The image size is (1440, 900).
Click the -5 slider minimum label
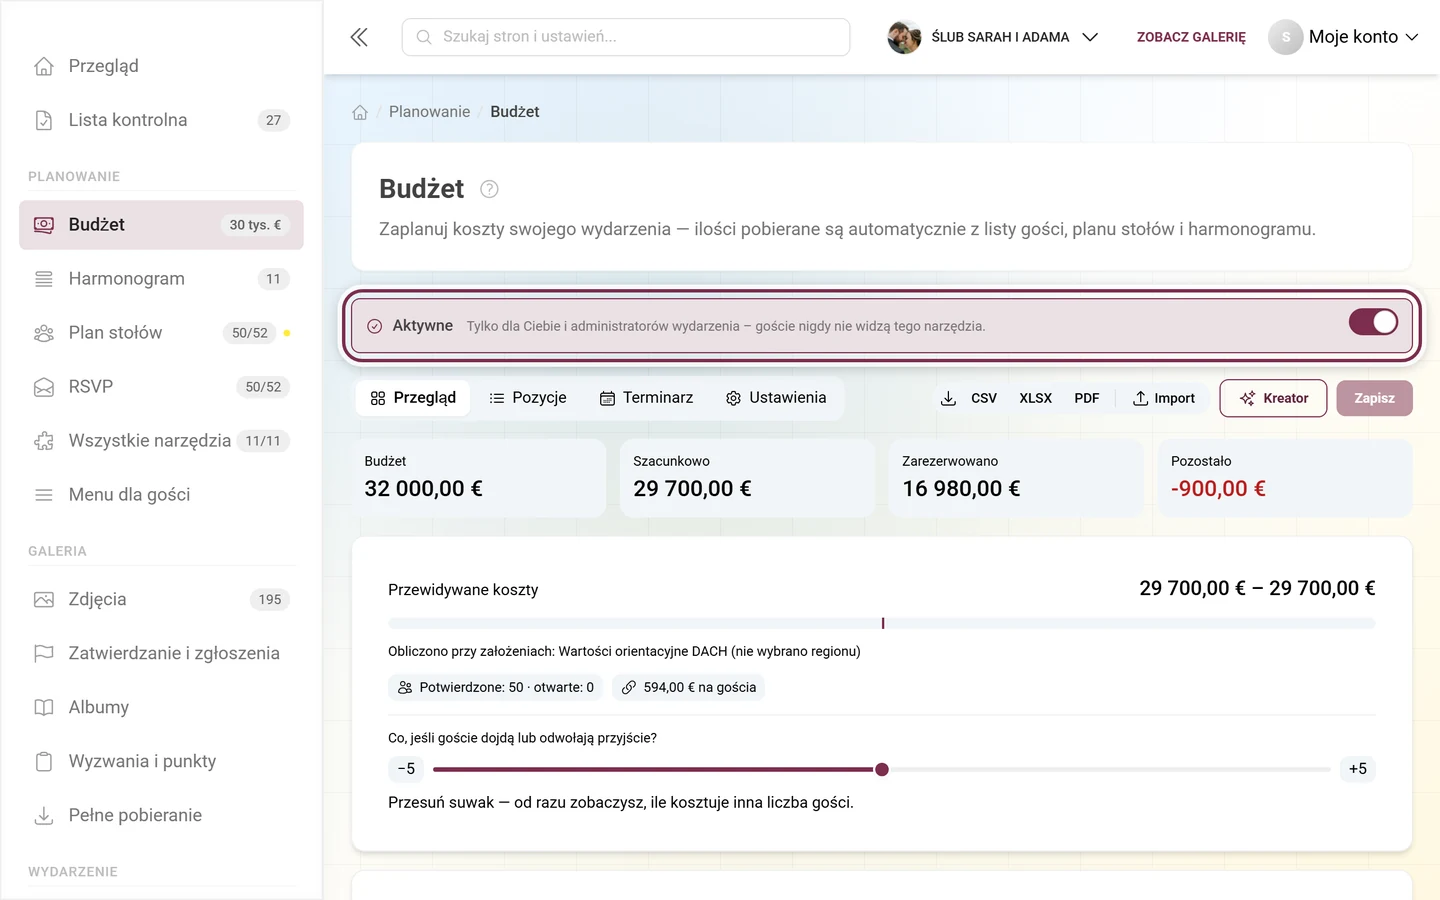point(406,769)
